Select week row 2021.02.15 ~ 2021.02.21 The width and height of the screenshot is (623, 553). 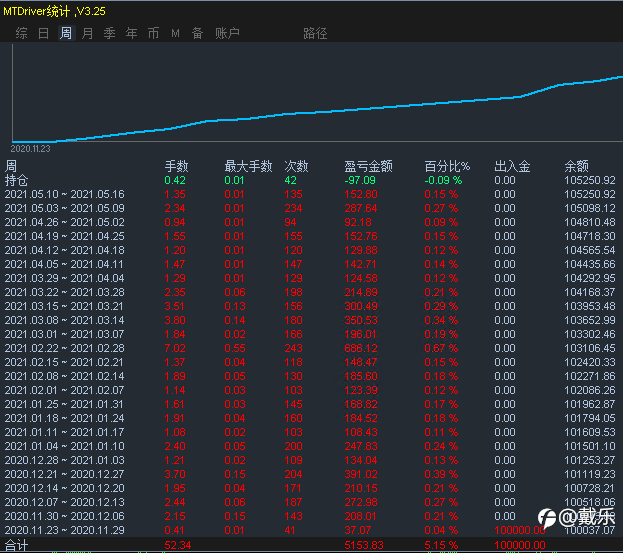(64, 362)
